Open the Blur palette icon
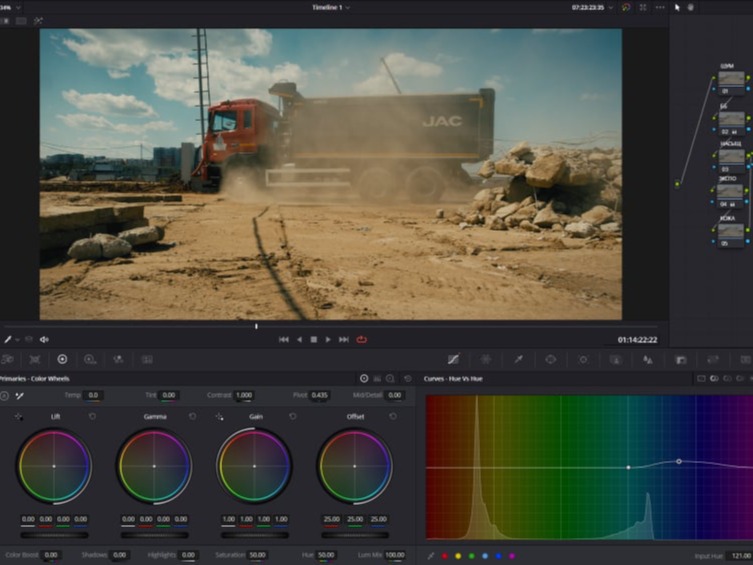The width and height of the screenshot is (753, 565). click(648, 359)
